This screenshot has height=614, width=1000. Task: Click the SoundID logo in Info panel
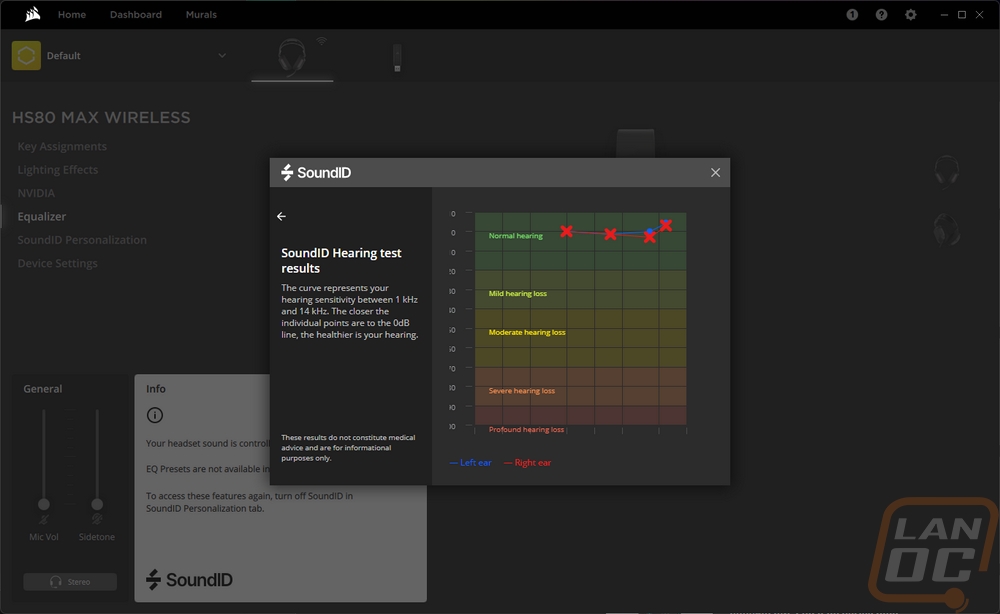pyautogui.click(x=189, y=580)
